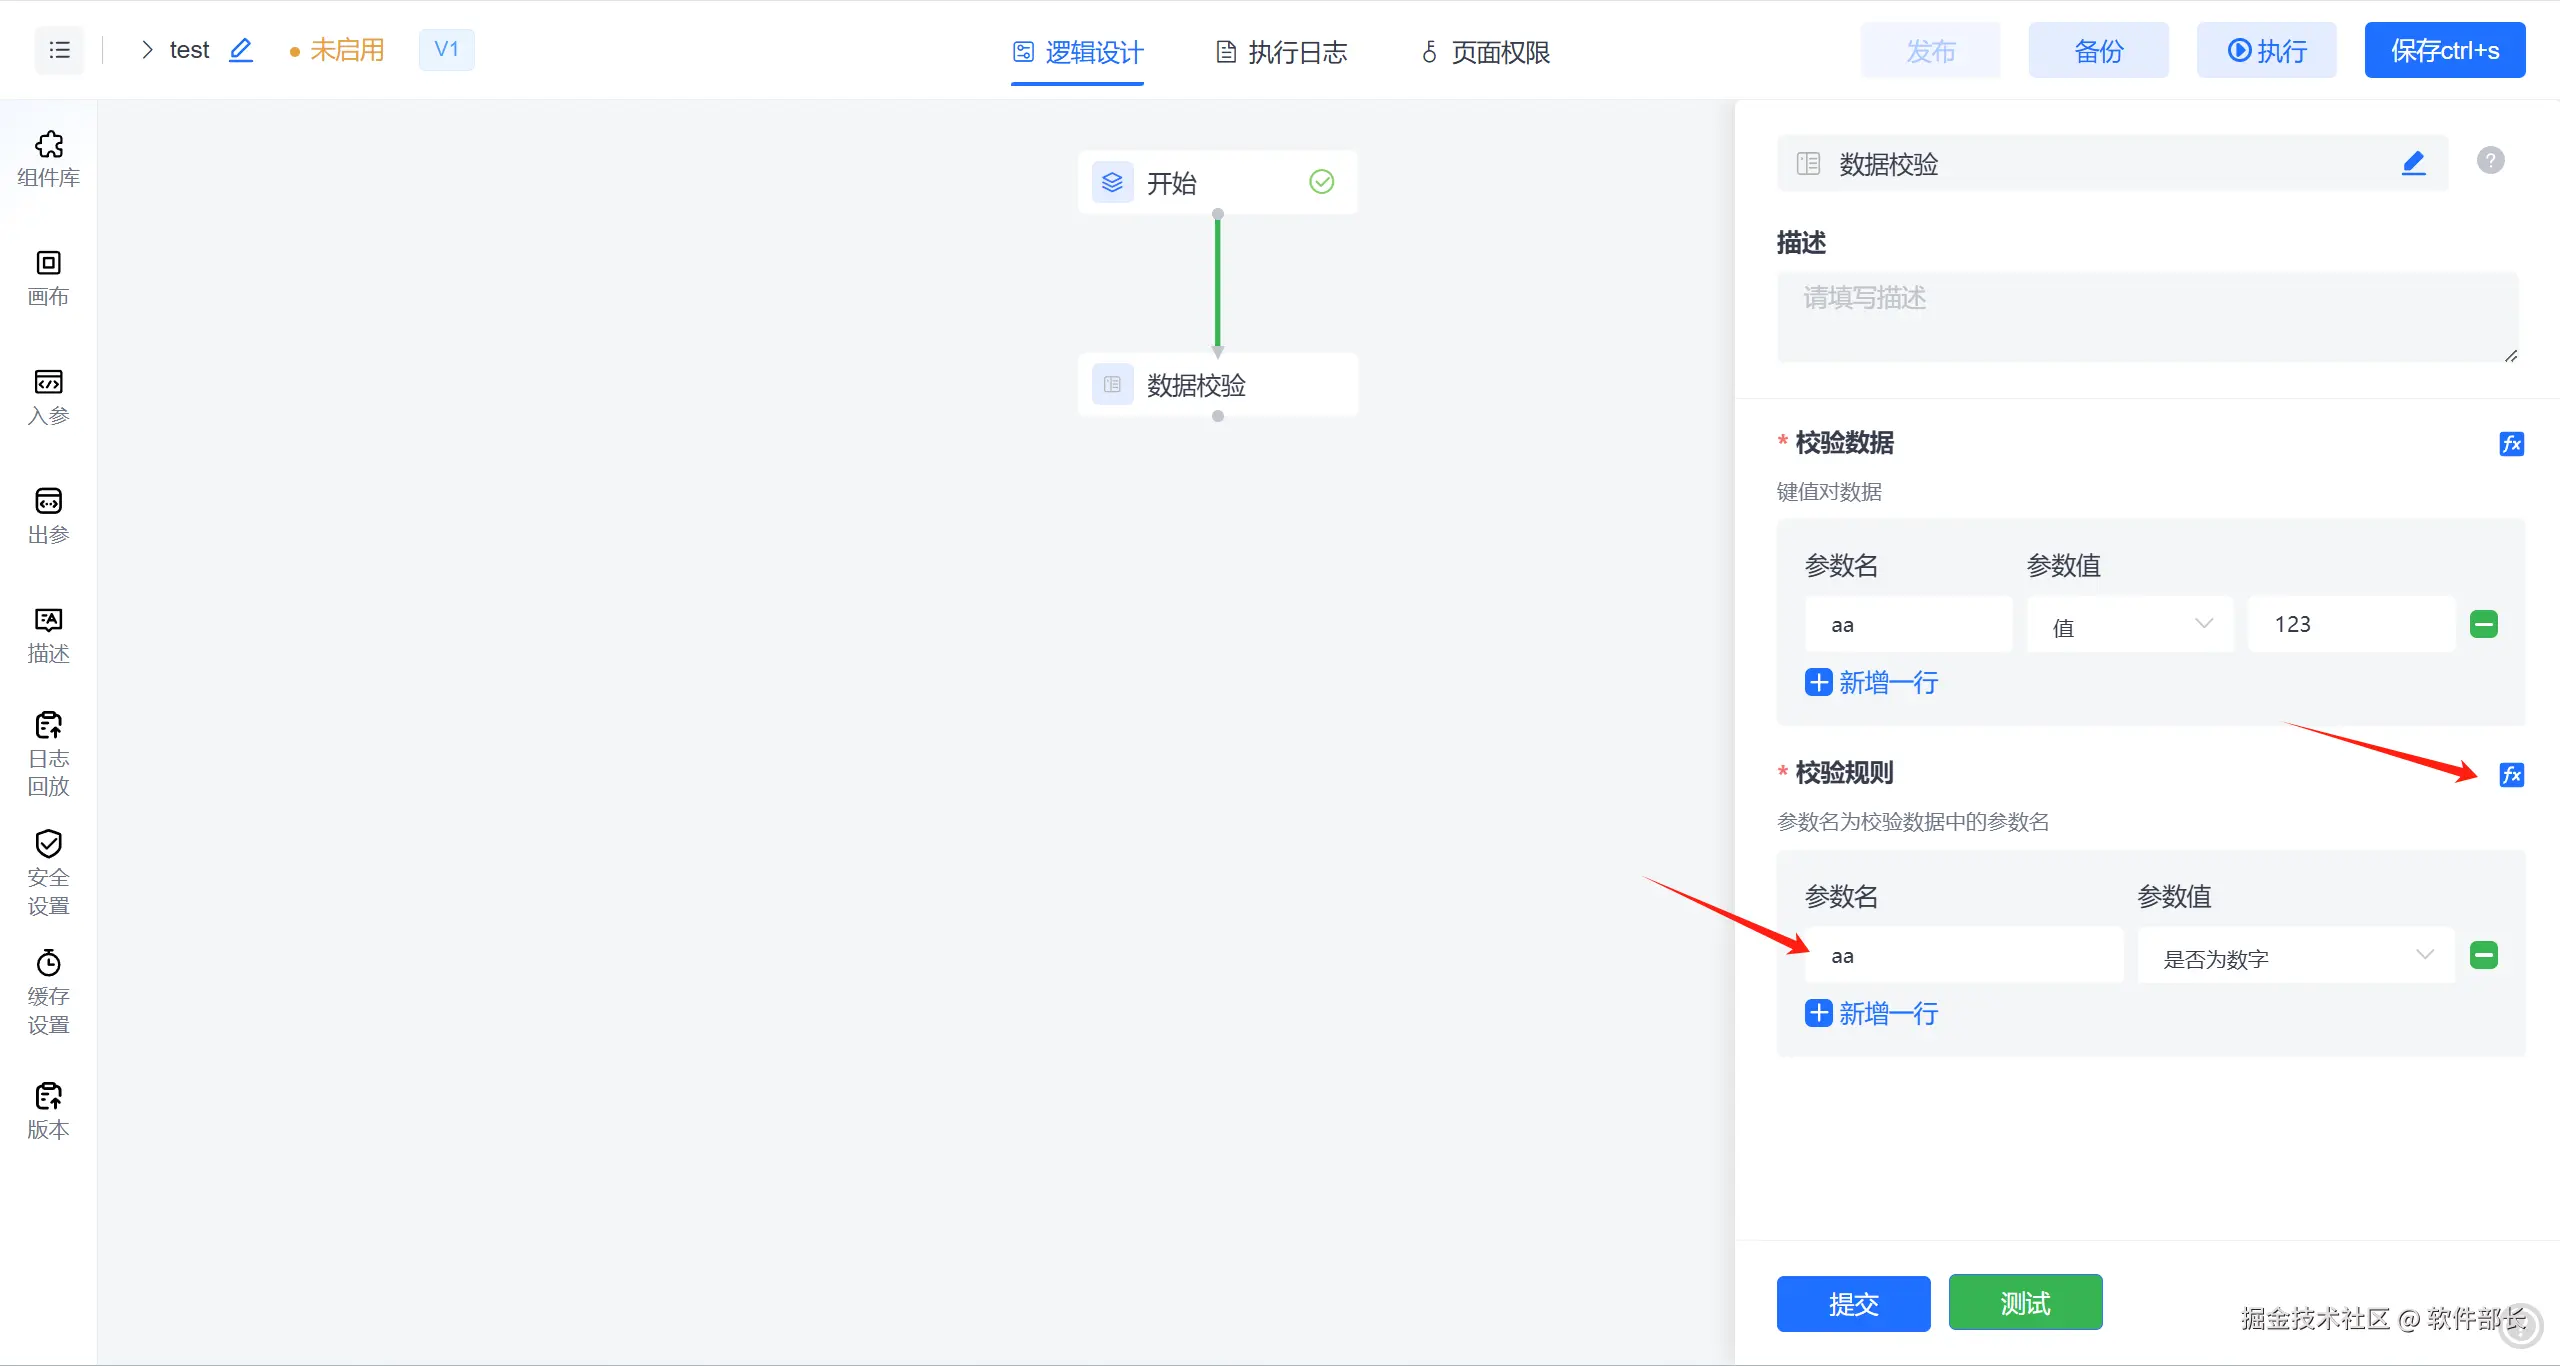
Task: Click the help question mark icon
Action: (2490, 160)
